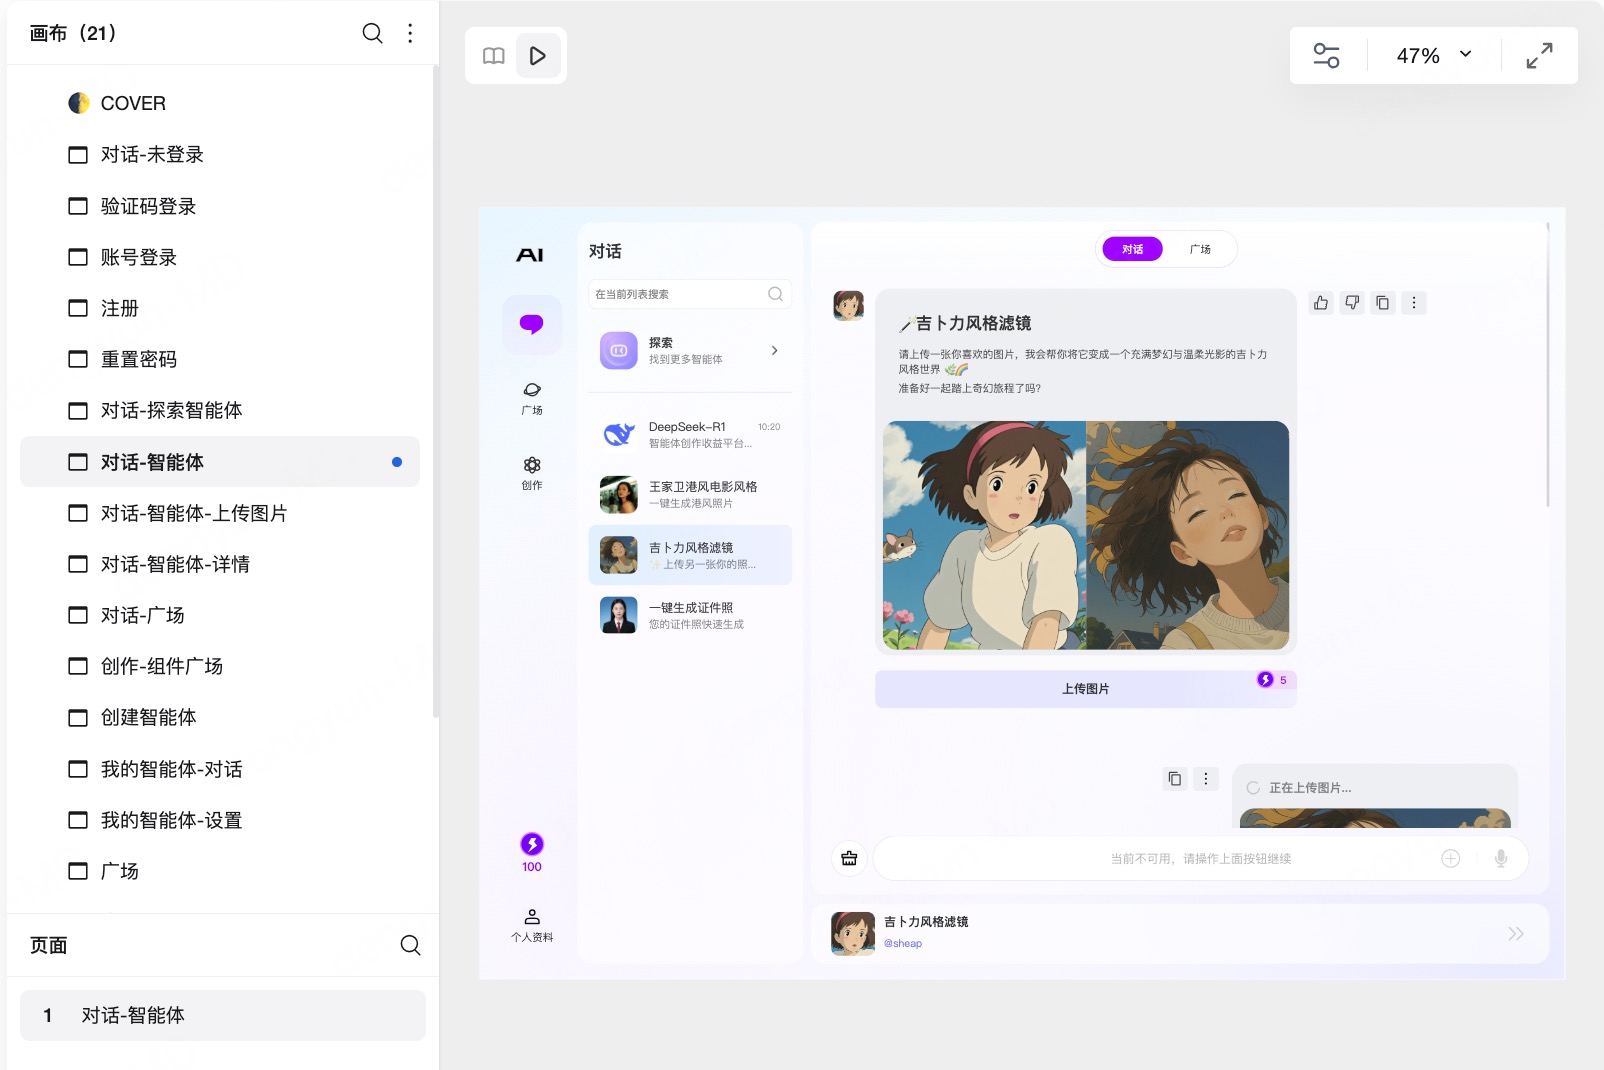Switch to the 对话 tab
This screenshot has width=1604, height=1070.
[1132, 249]
